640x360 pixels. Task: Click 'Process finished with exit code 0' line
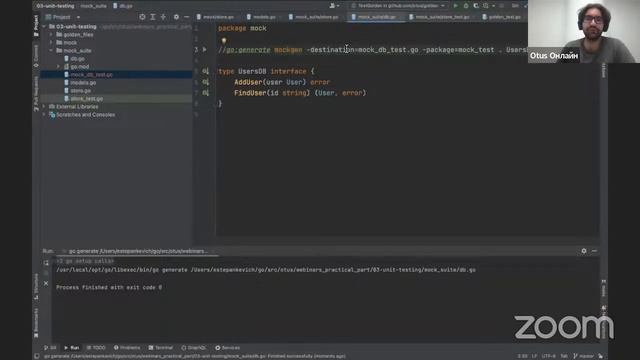(x=109, y=287)
